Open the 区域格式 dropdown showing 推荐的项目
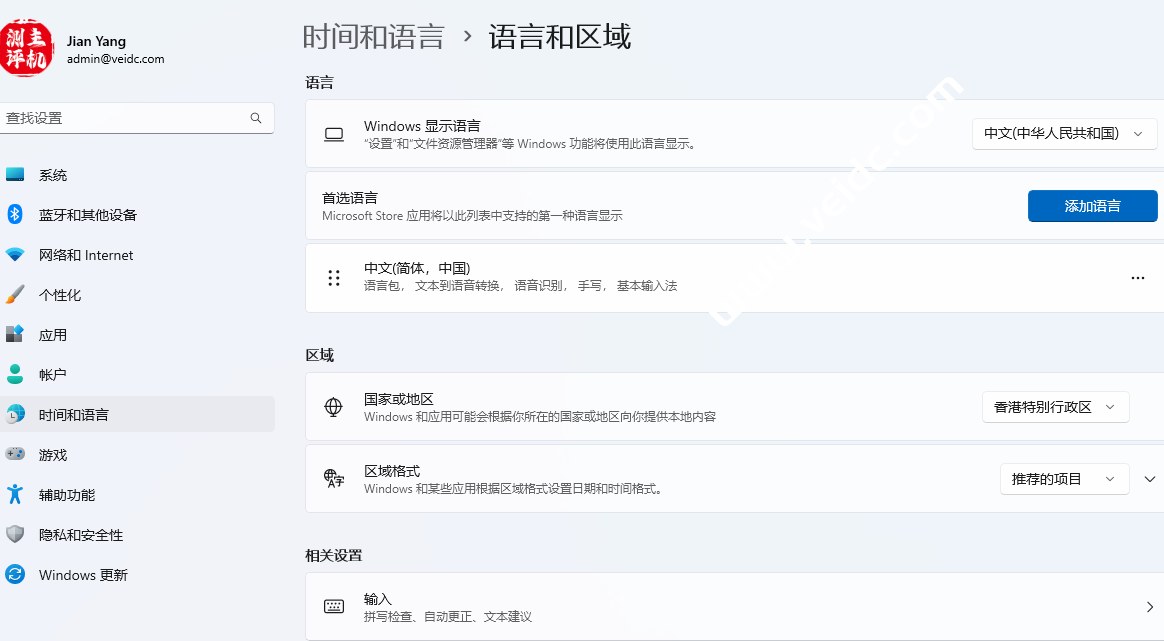 pos(1064,479)
